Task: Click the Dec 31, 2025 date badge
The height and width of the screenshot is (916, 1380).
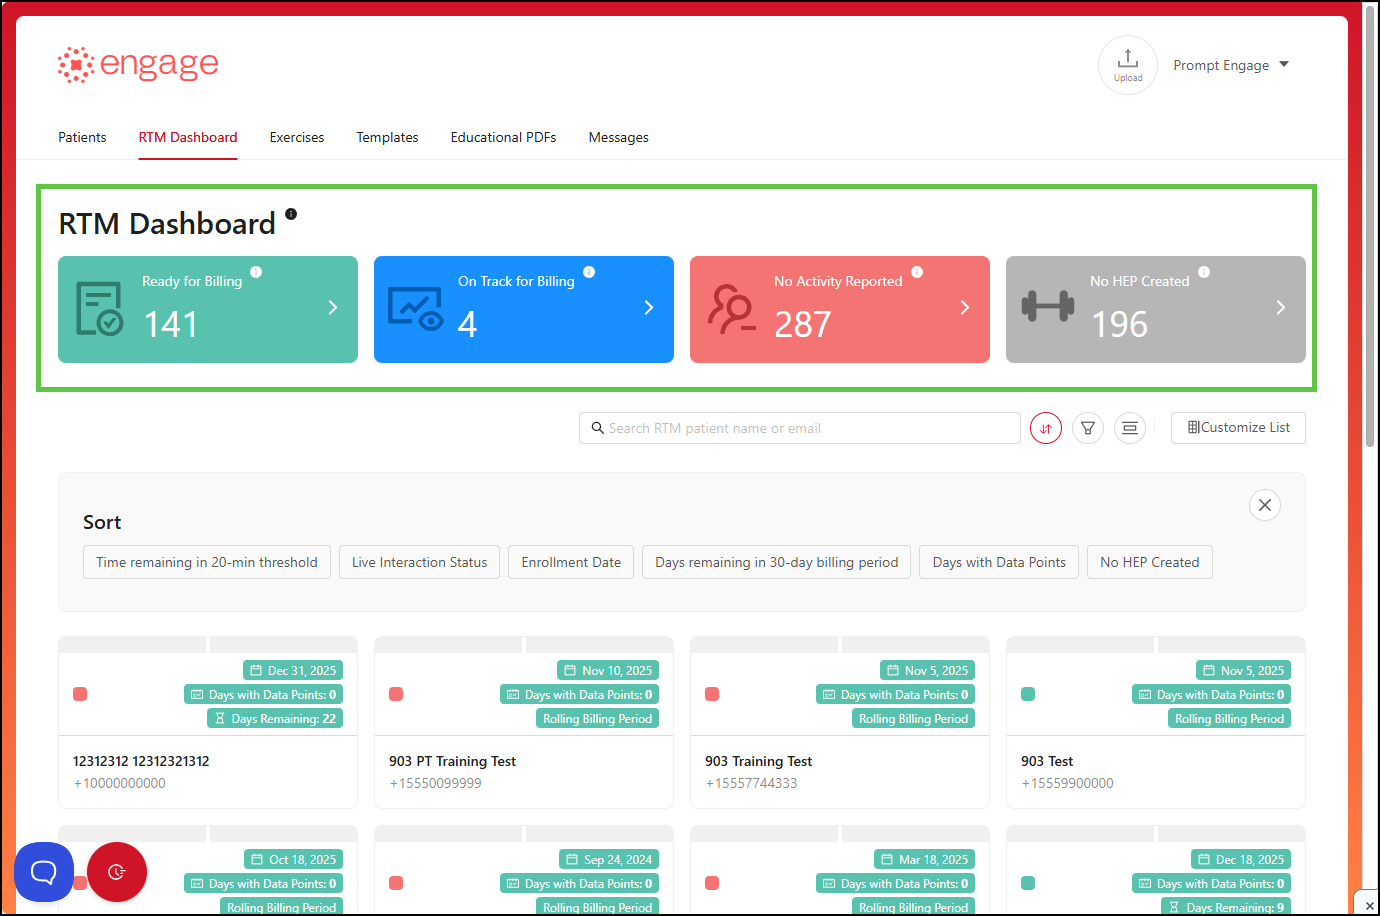Action: pyautogui.click(x=293, y=670)
